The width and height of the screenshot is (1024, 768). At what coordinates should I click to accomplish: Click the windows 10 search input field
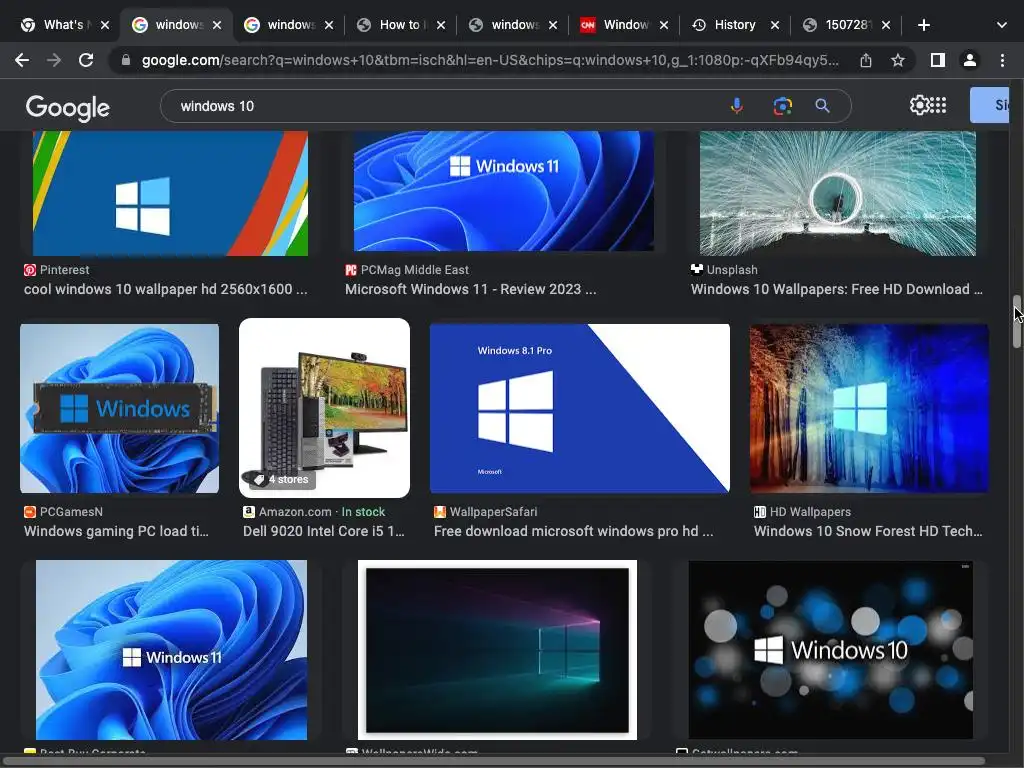click(444, 106)
